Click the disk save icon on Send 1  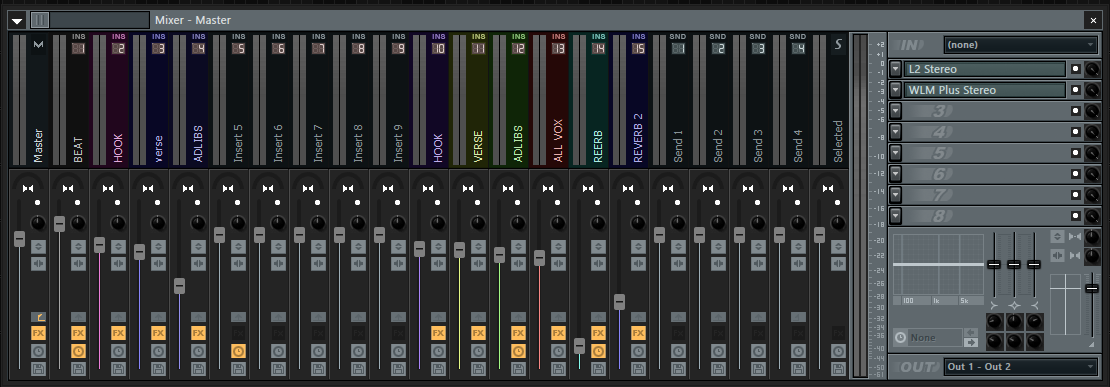coord(678,369)
